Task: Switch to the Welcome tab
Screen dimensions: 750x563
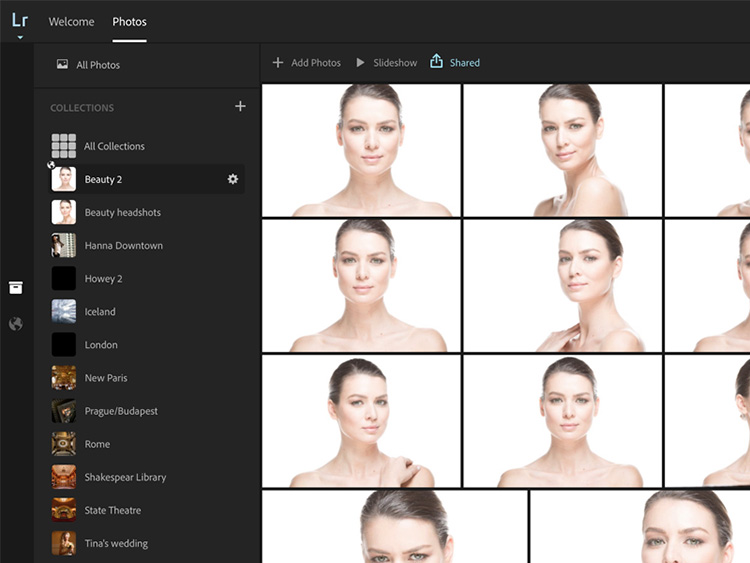Action: pyautogui.click(x=71, y=22)
